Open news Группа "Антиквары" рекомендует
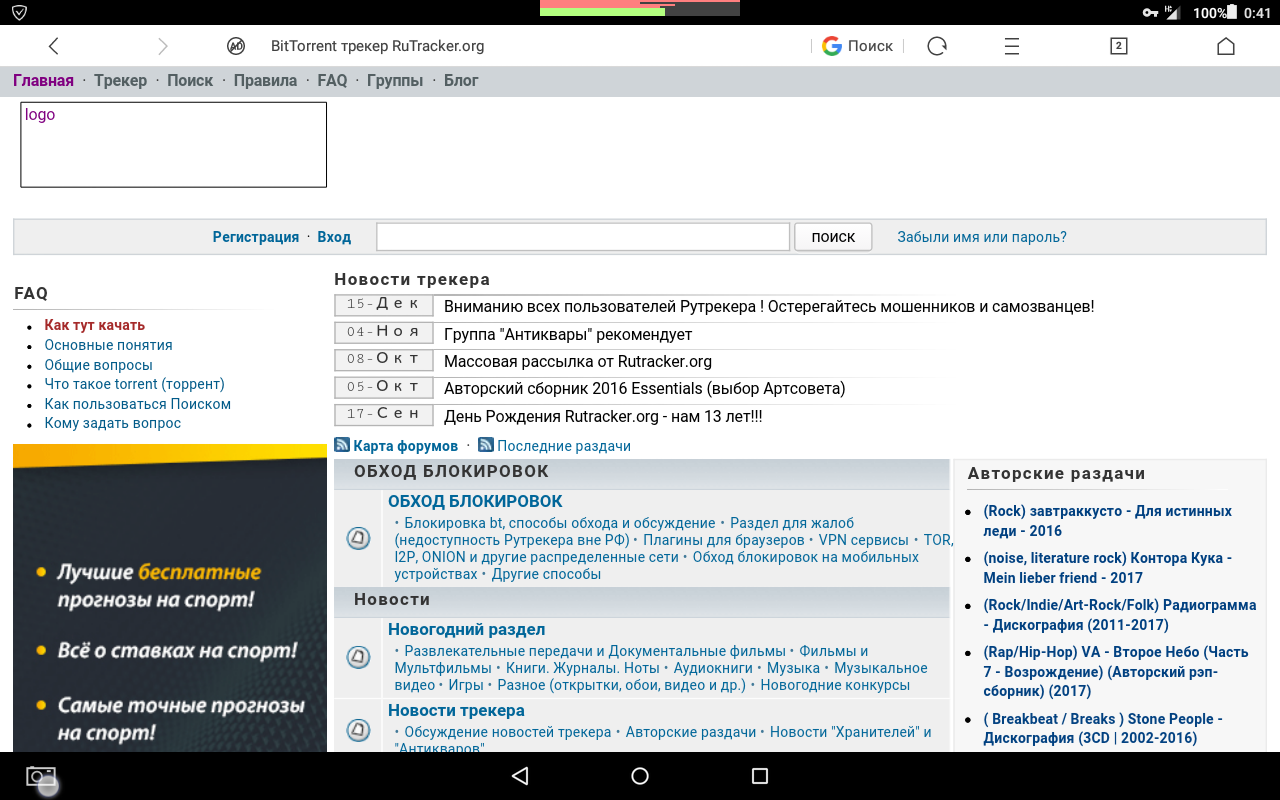The image size is (1280, 800). (568, 334)
